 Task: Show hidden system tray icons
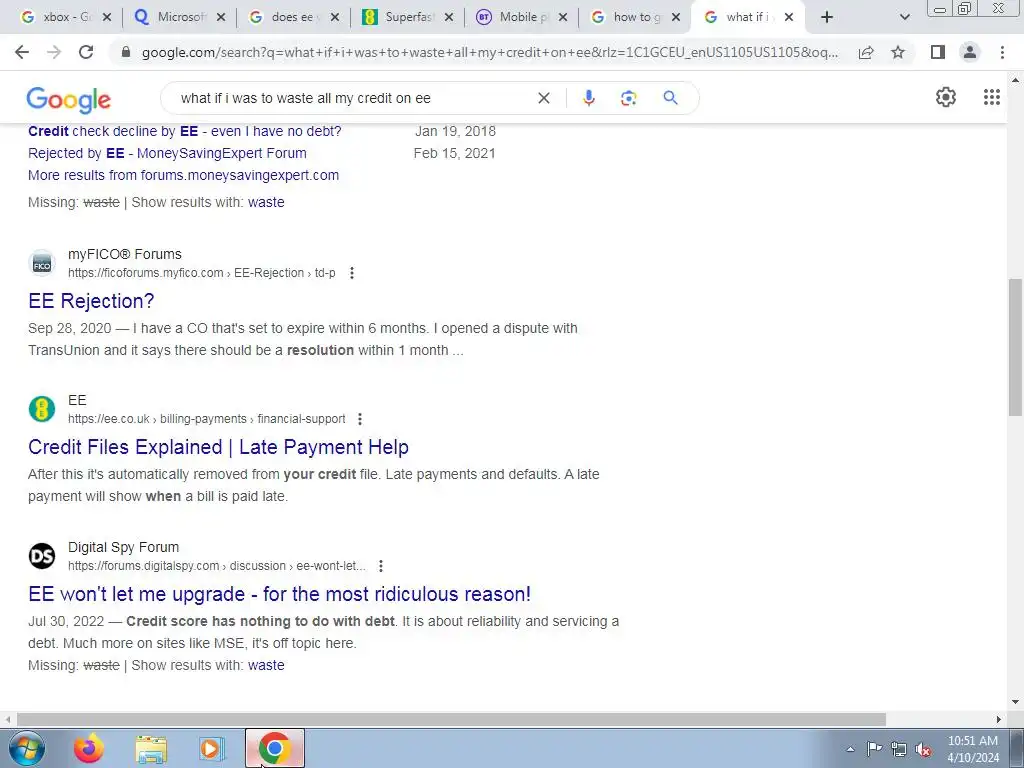(850, 750)
